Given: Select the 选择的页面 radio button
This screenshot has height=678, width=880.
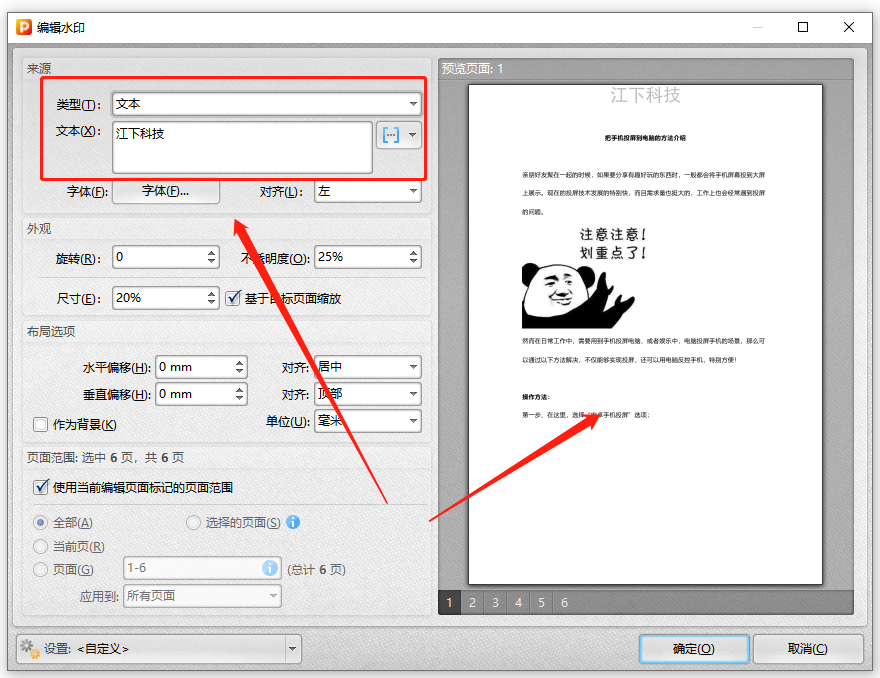Looking at the screenshot, I should pyautogui.click(x=192, y=522).
